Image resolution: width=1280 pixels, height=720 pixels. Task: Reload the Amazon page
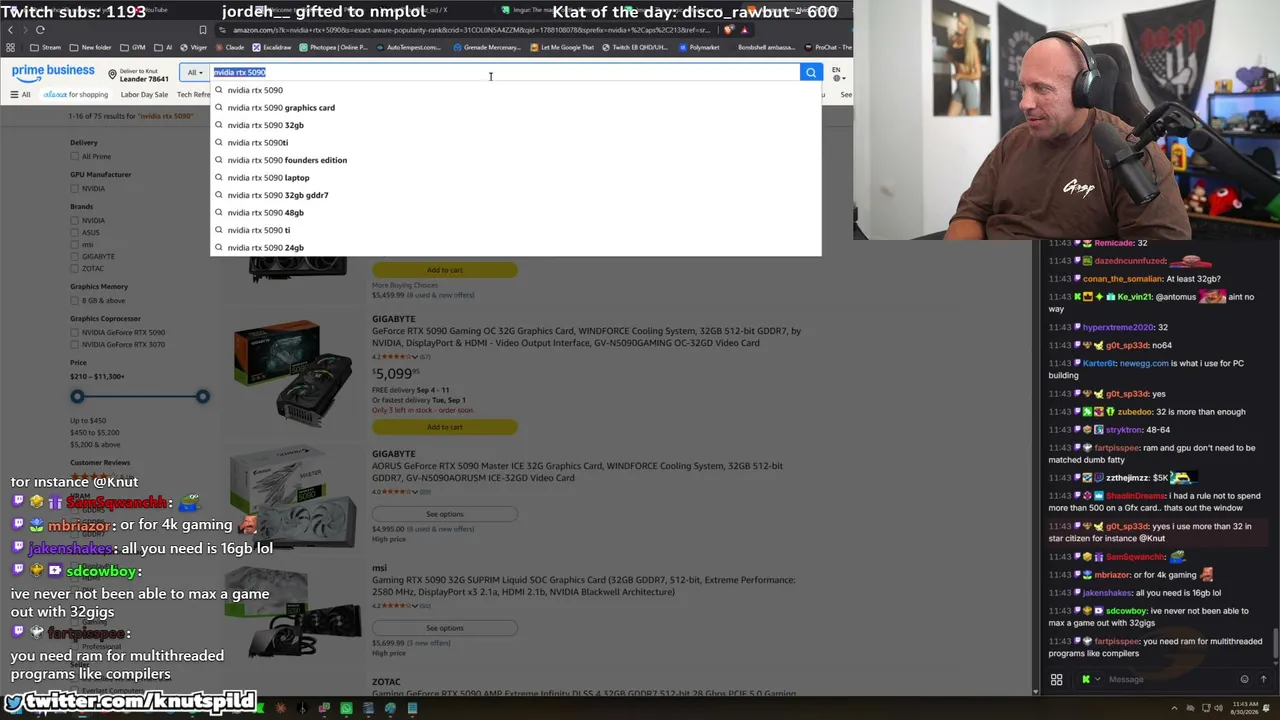[x=40, y=30]
